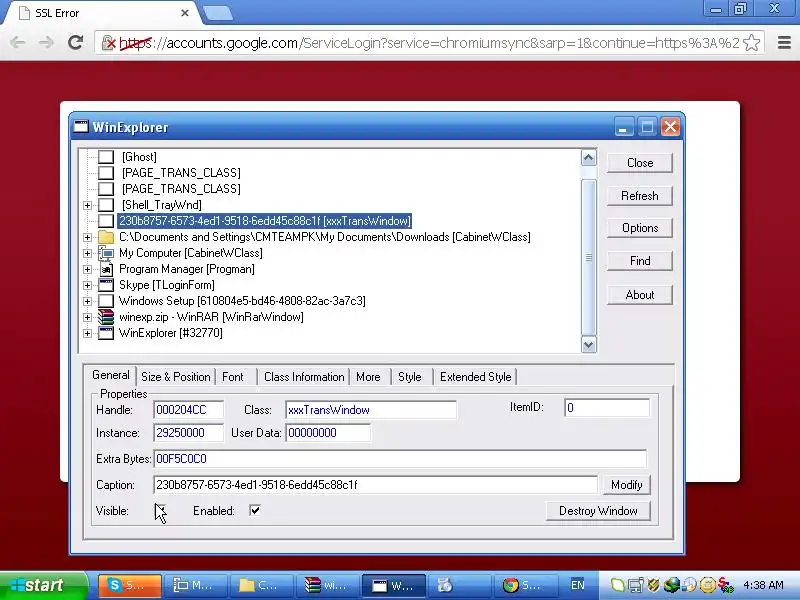
Task: Click the folder icon of Downloads CabinetWClass row
Action: (x=106, y=237)
